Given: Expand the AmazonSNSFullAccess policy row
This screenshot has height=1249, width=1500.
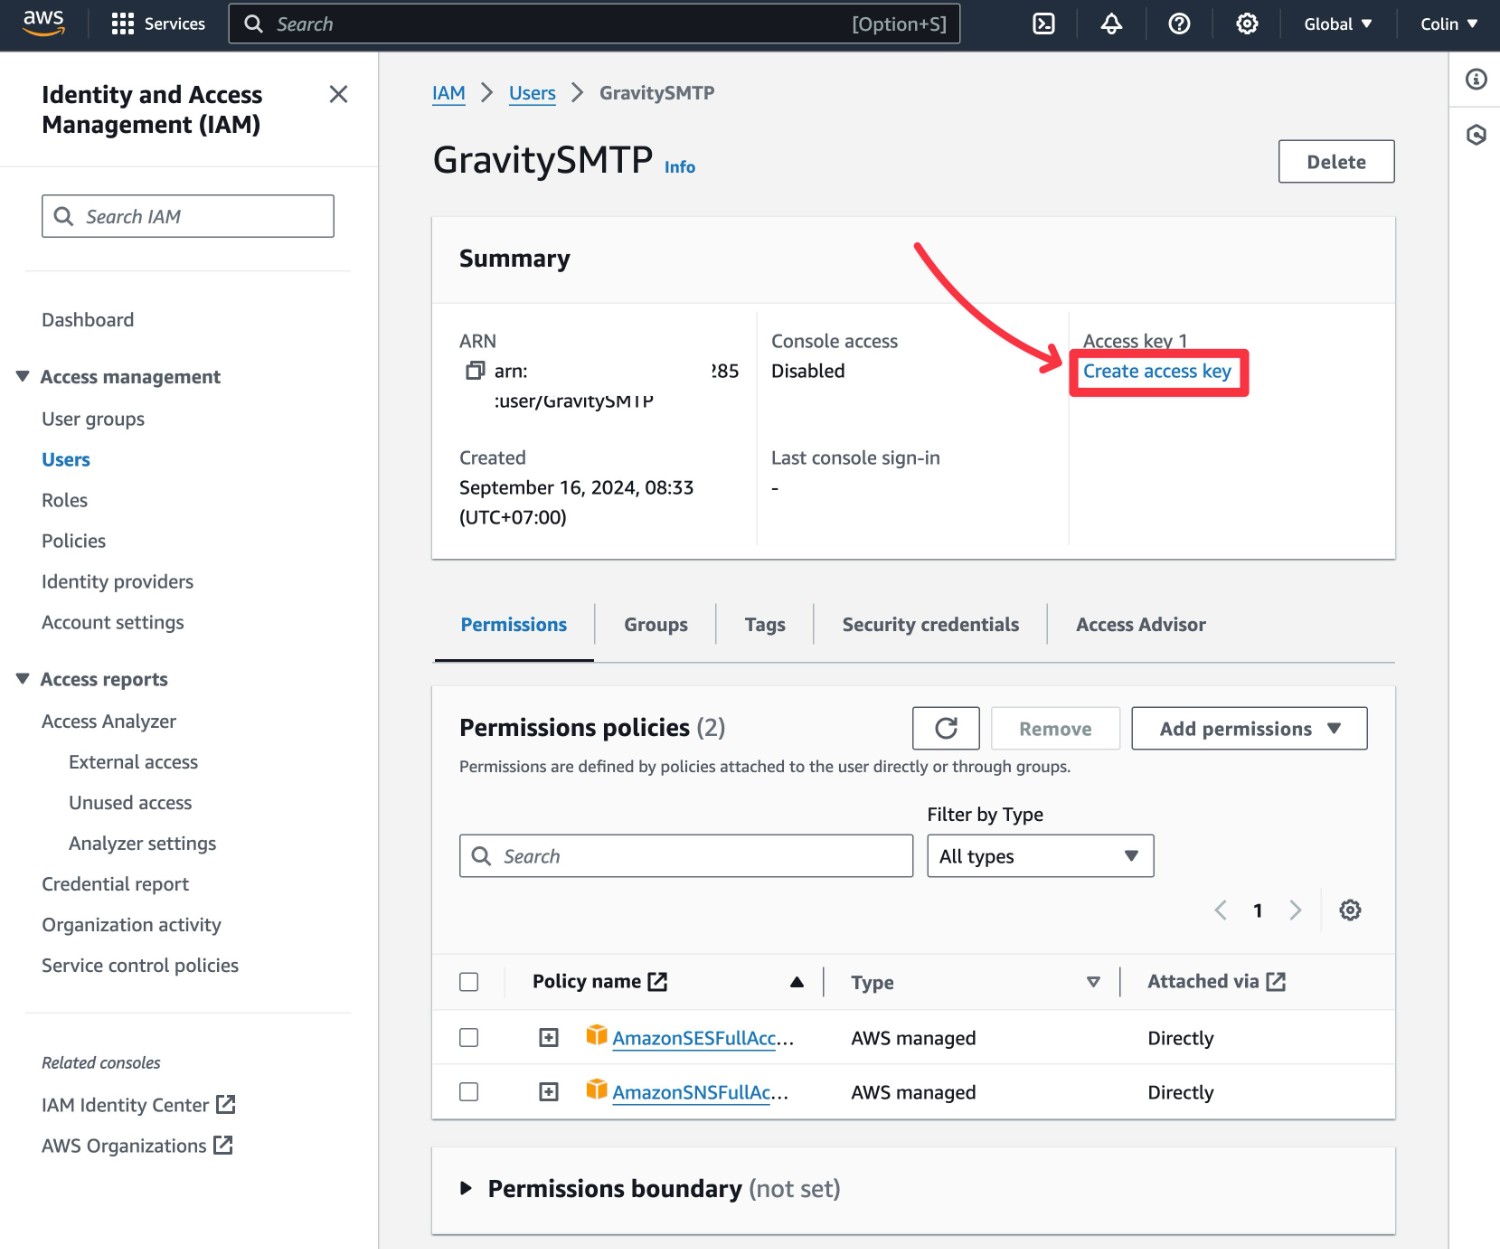Looking at the screenshot, I should point(549,1092).
